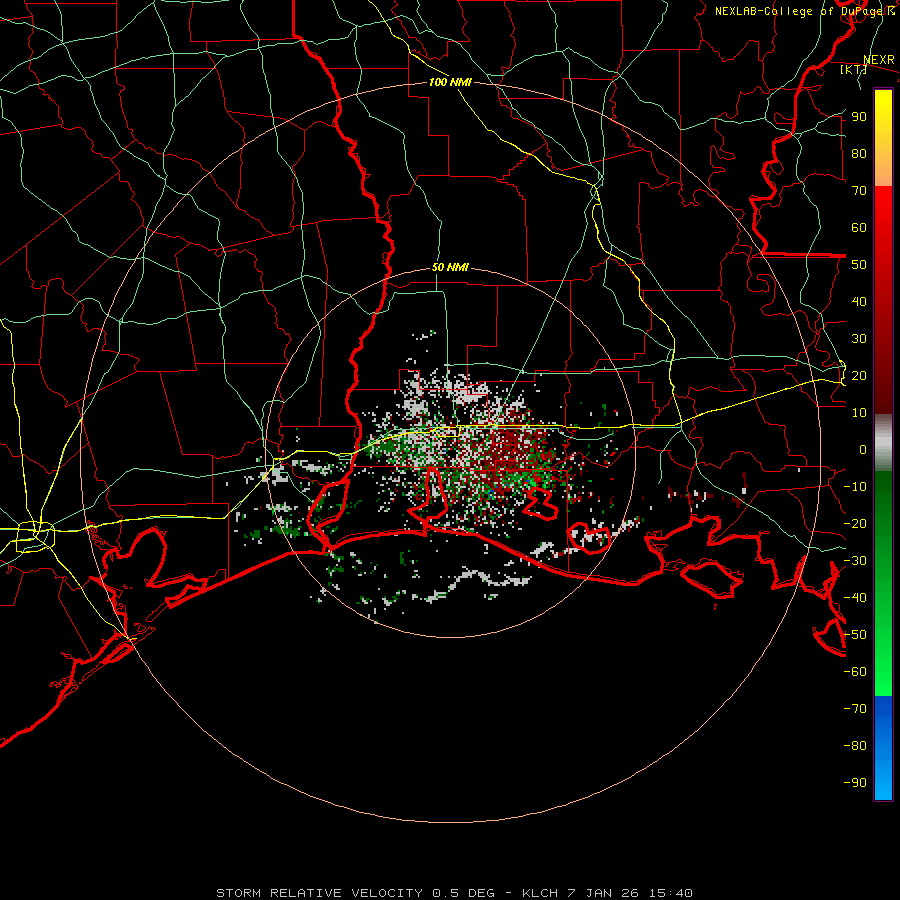Click the "100 NMI" range ring label
The image size is (900, 900).
coord(450,82)
